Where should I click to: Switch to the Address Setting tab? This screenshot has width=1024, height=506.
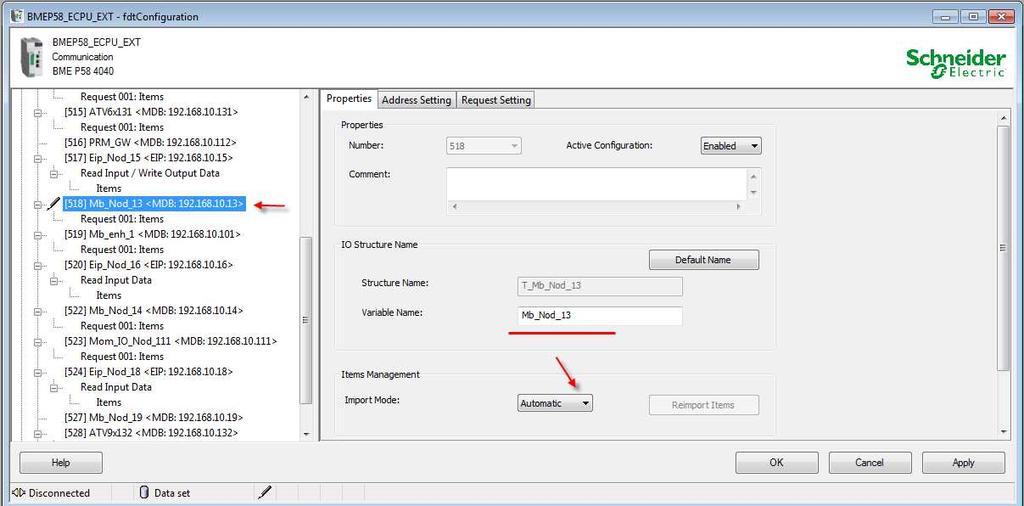(x=416, y=100)
